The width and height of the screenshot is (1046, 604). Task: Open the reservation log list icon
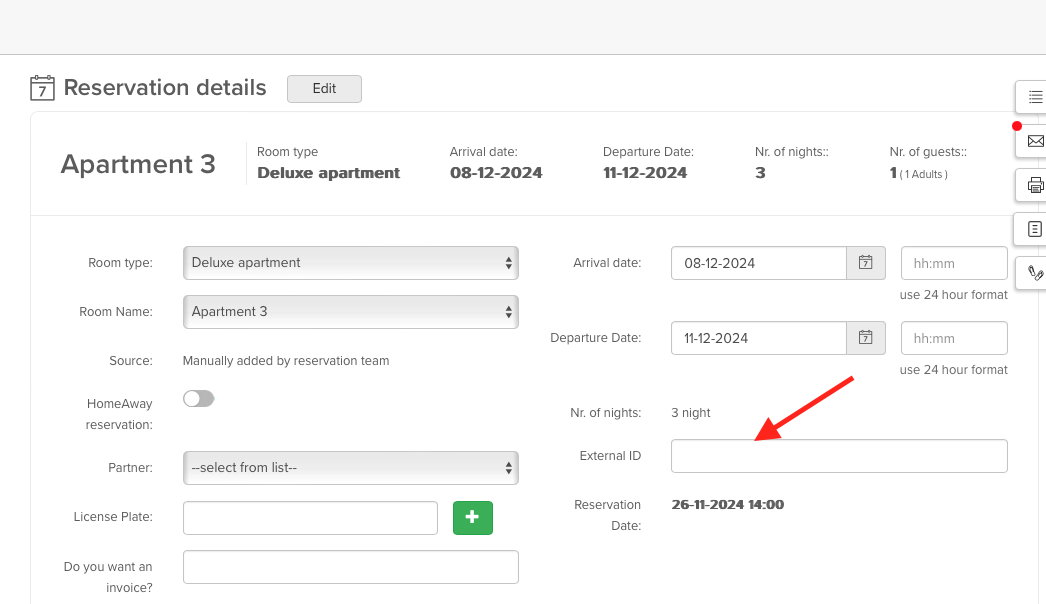1034,96
